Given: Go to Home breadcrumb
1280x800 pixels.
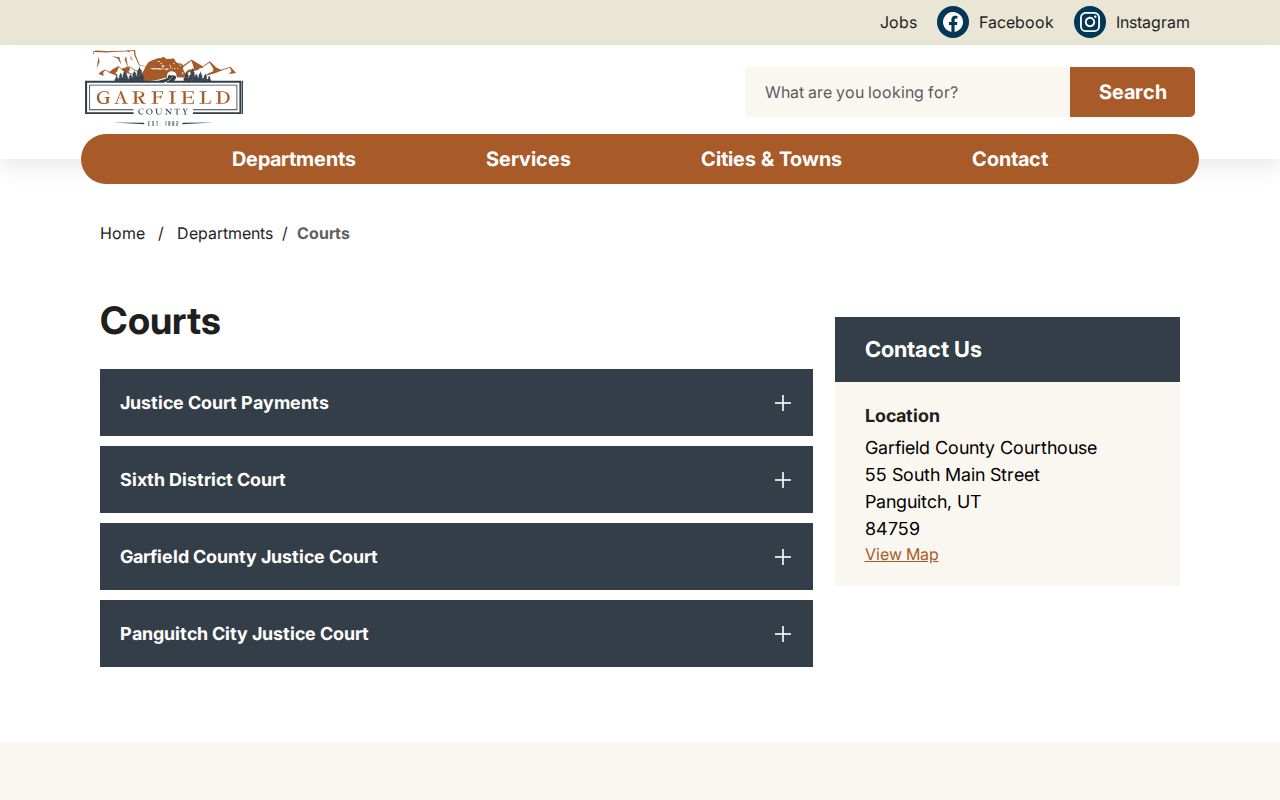Looking at the screenshot, I should click(122, 233).
